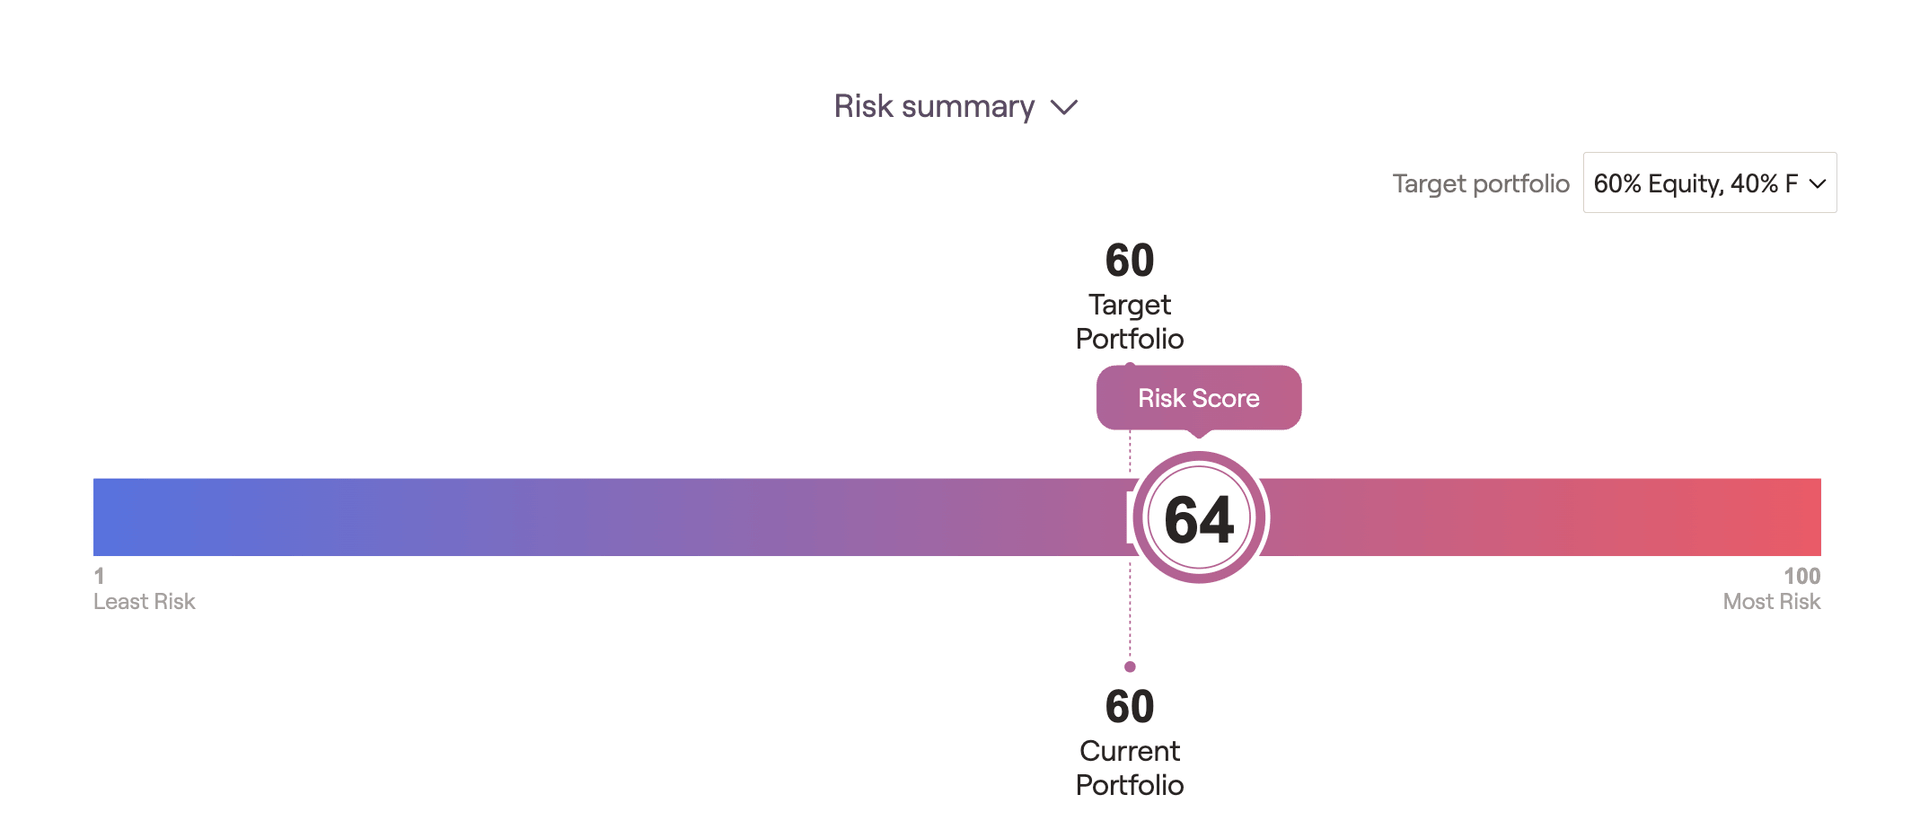1920x814 pixels.
Task: Click the Least Risk label
Action: click(144, 601)
